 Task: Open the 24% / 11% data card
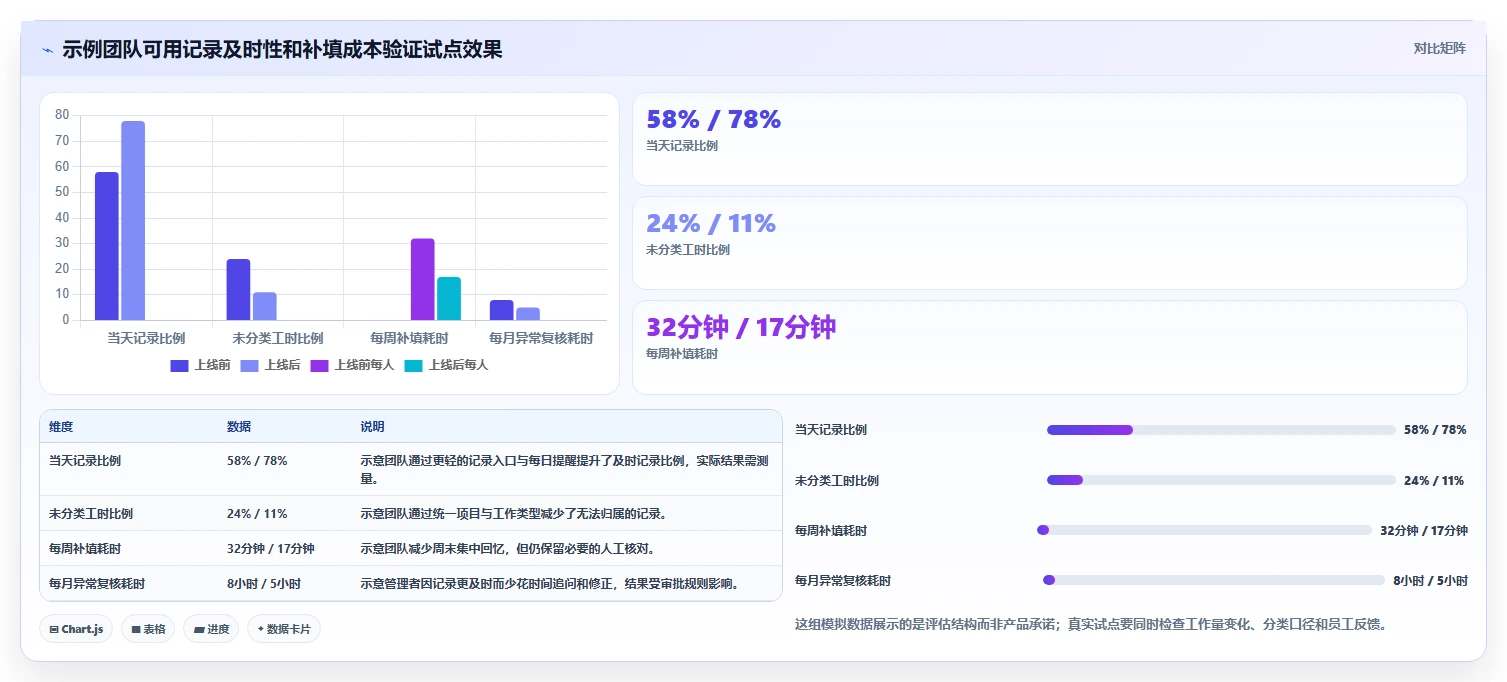click(1049, 243)
